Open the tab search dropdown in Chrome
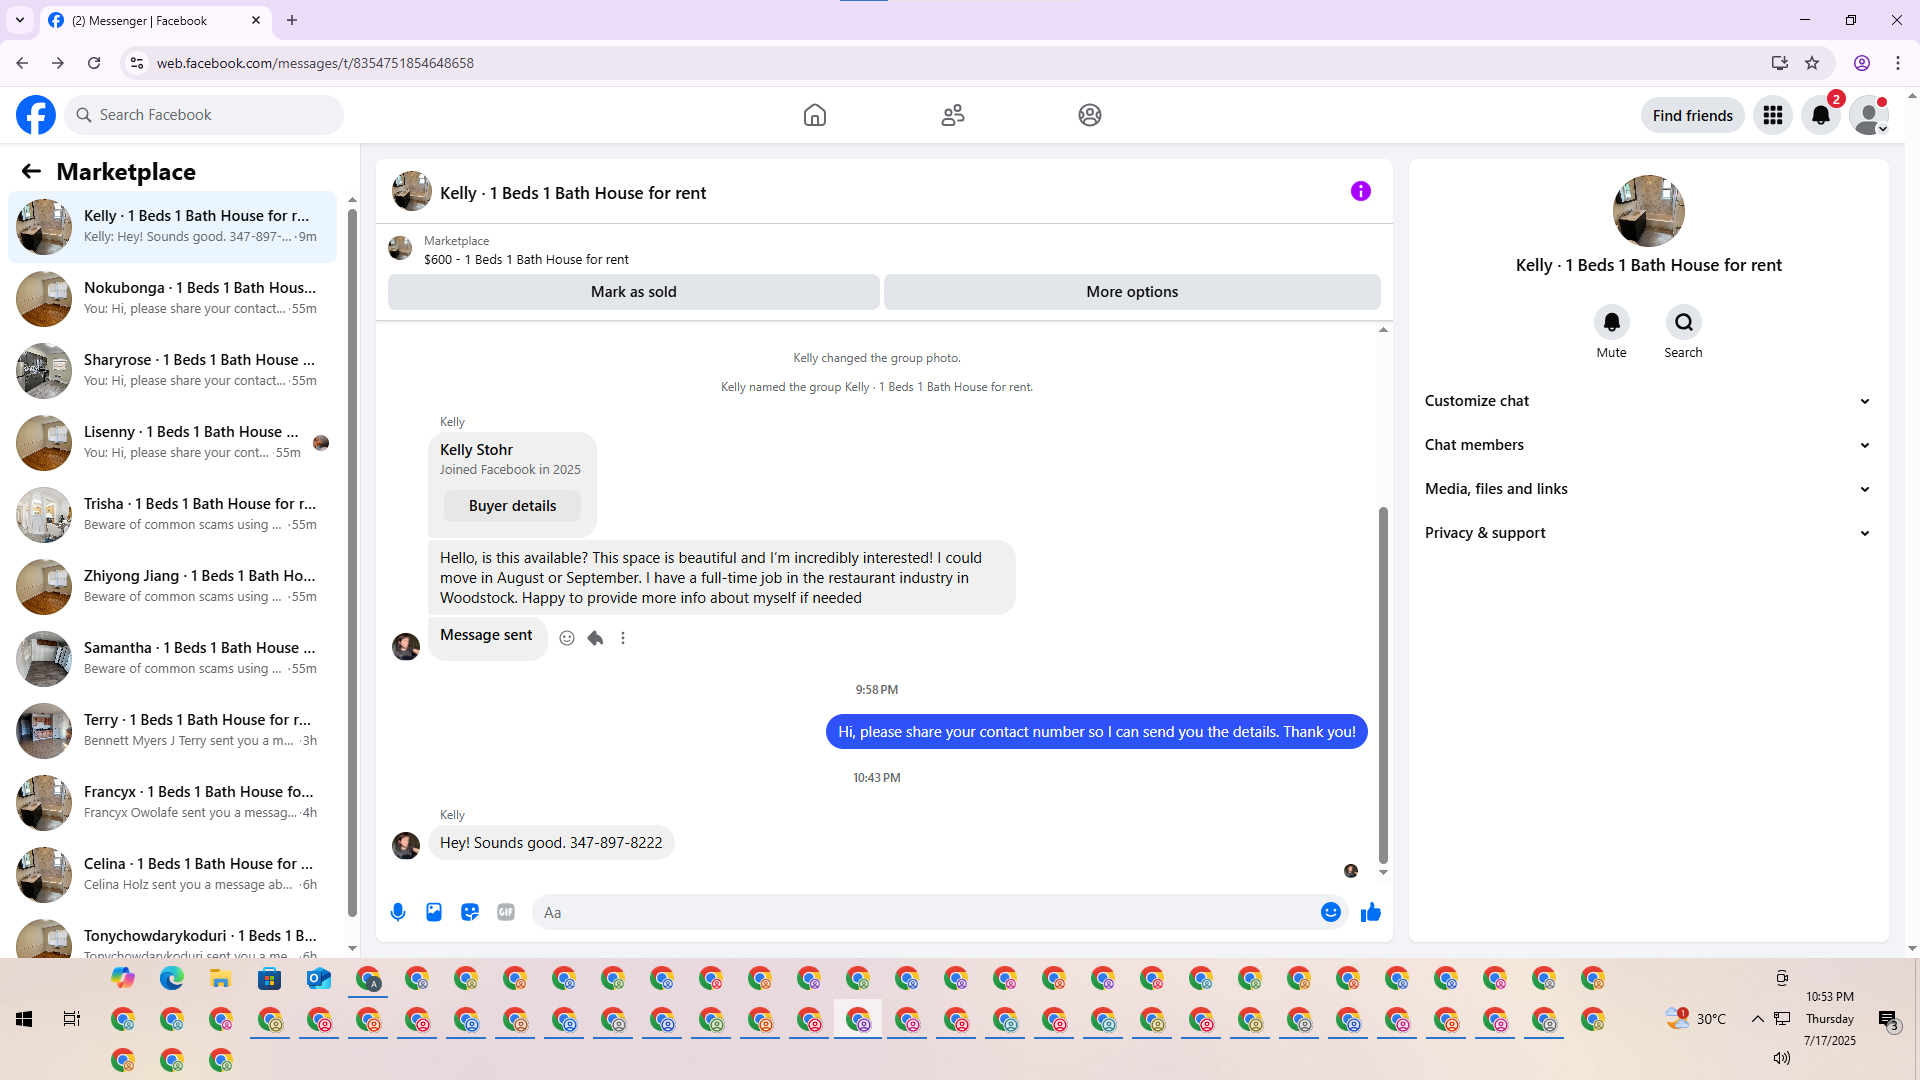 click(20, 20)
